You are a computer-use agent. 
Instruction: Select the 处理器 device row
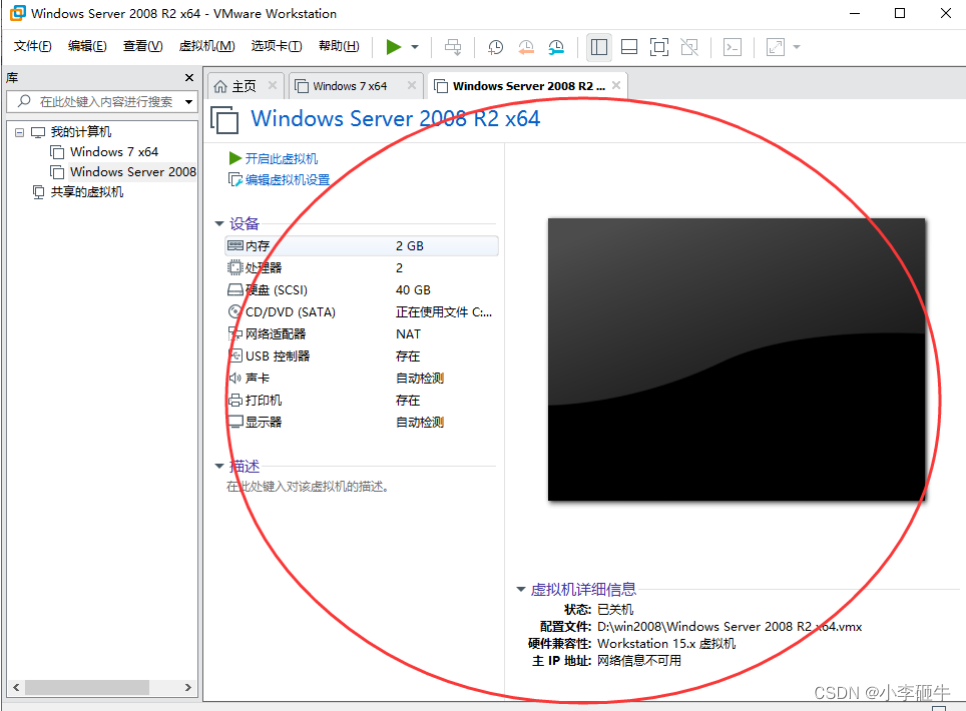click(362, 268)
